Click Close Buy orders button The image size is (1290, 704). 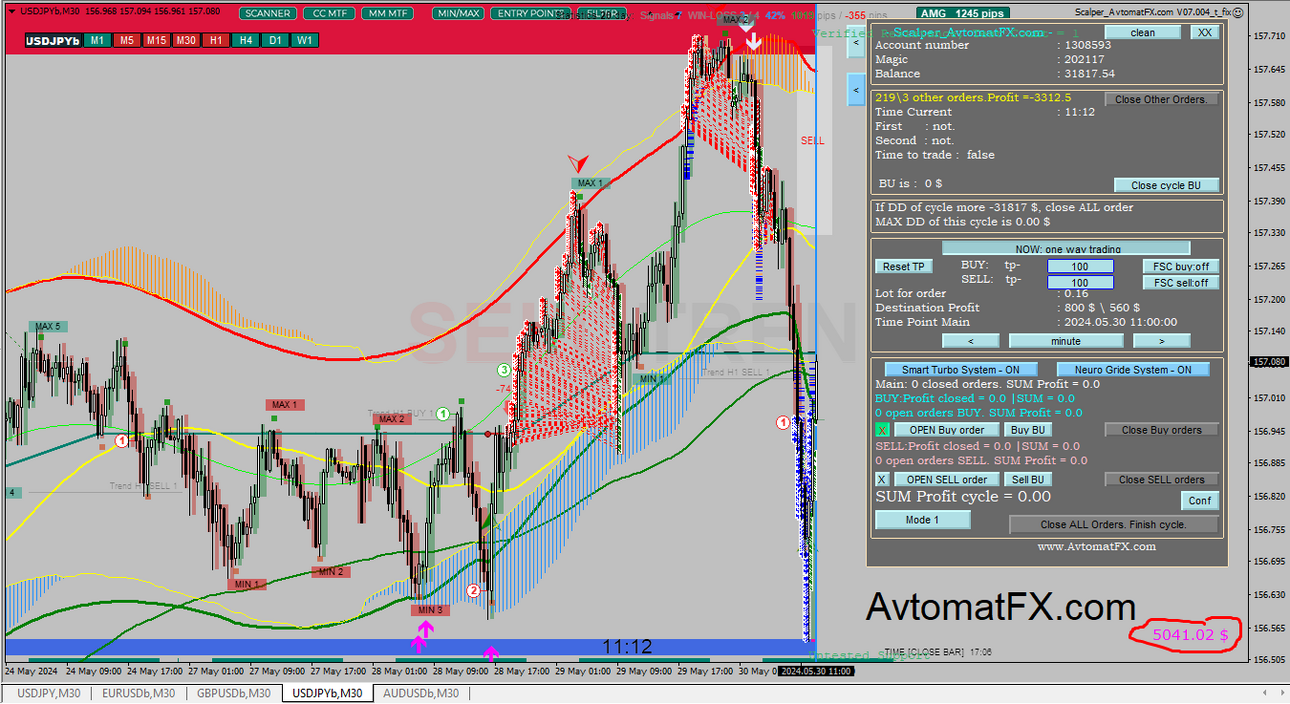[x=1162, y=429]
